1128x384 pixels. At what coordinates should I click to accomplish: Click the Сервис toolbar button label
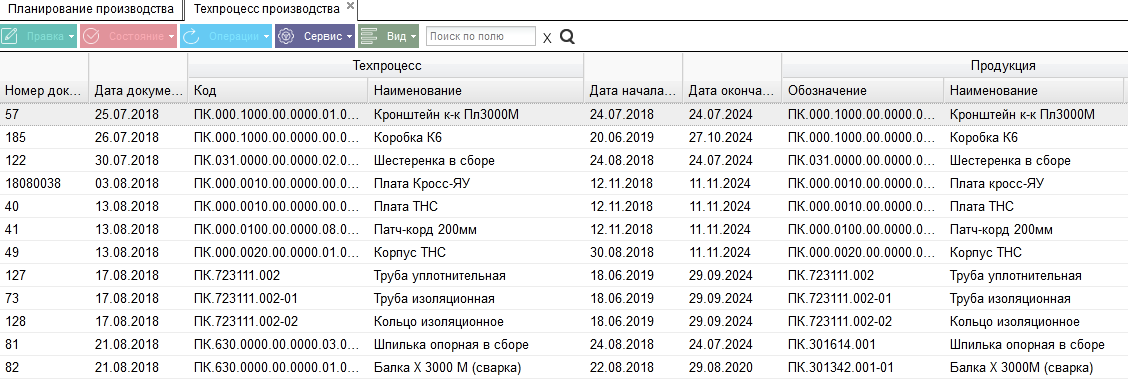point(323,36)
